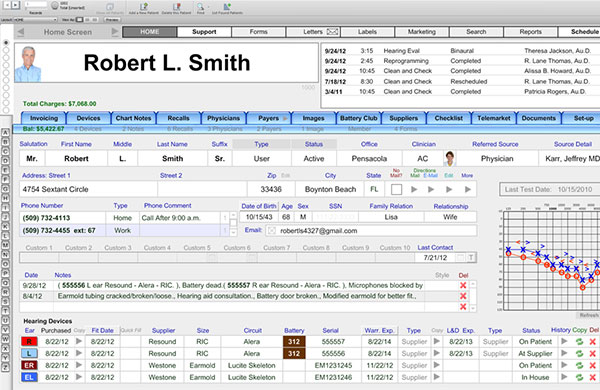Go to next record with forward arrow
The image size is (600, 390).
(15, 5)
